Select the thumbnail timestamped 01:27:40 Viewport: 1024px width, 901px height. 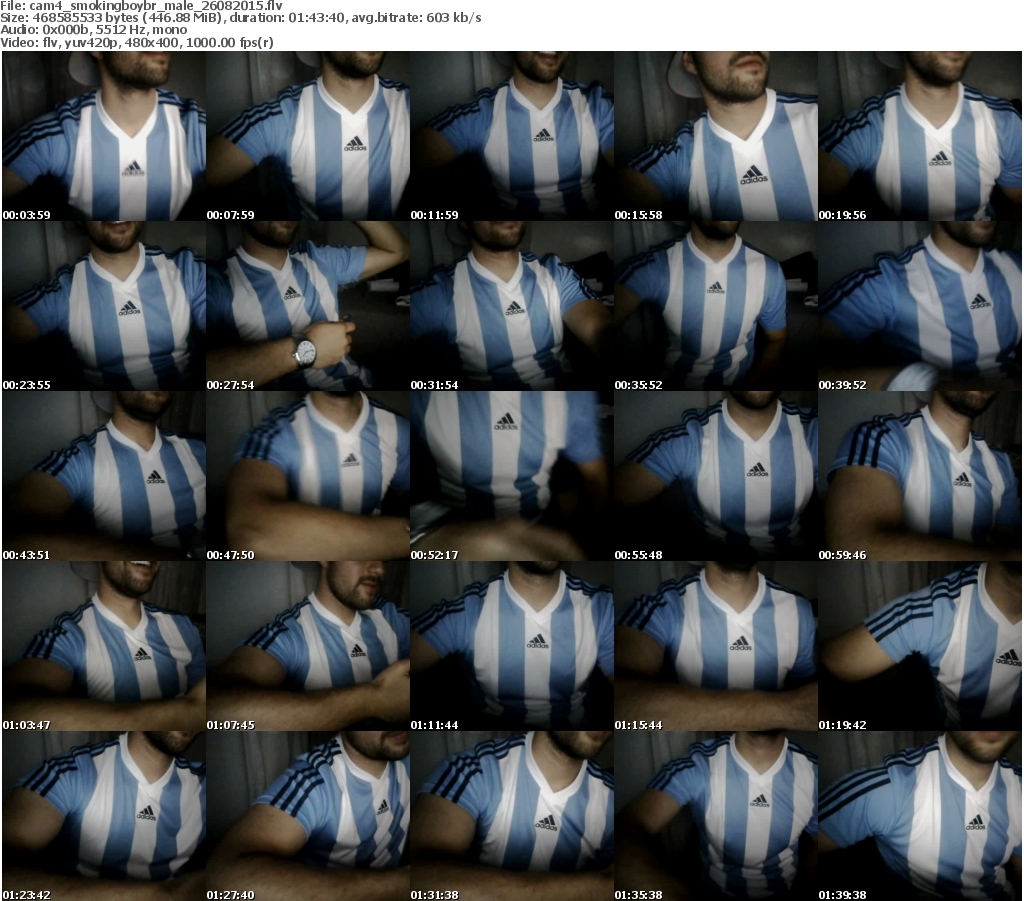pos(308,816)
